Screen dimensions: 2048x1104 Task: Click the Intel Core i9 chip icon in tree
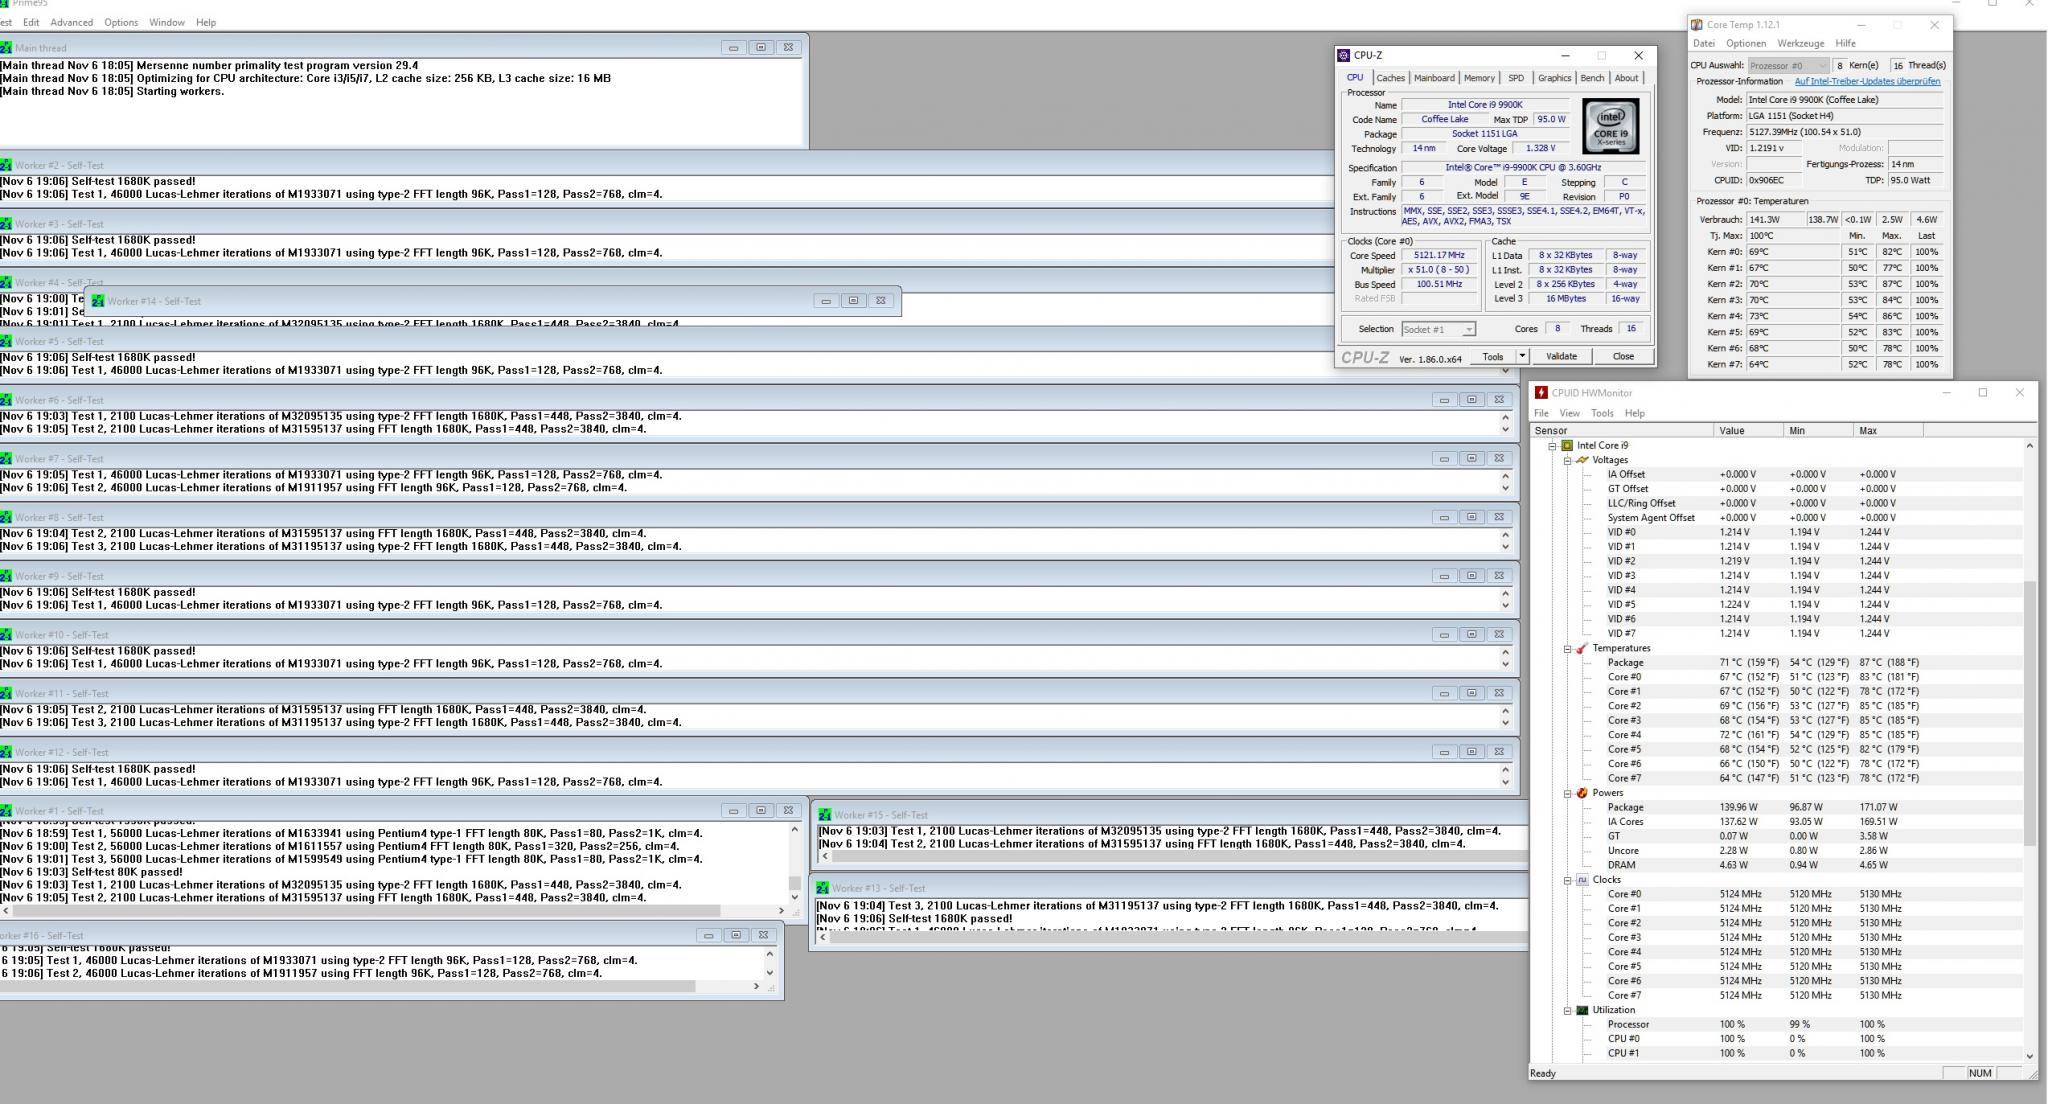coord(1567,446)
